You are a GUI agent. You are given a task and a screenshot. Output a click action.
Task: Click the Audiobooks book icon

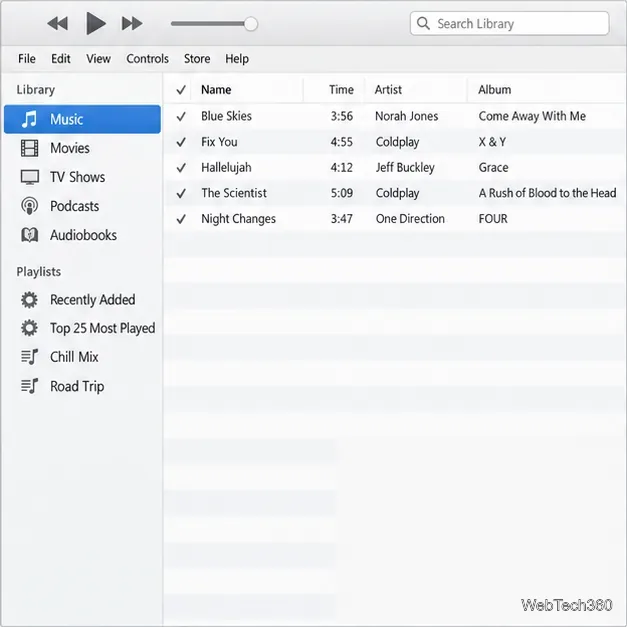point(30,235)
